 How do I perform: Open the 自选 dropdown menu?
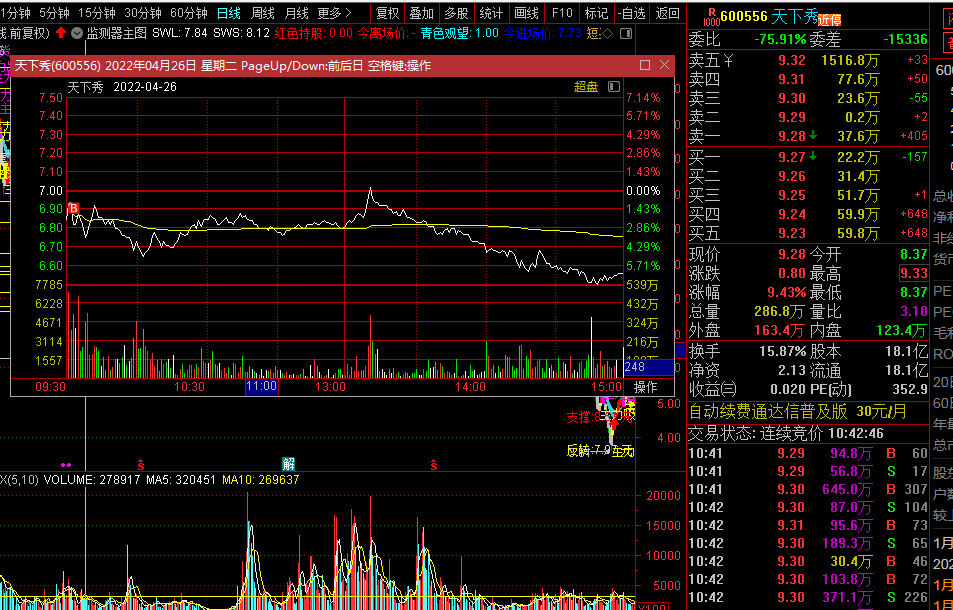coord(631,13)
